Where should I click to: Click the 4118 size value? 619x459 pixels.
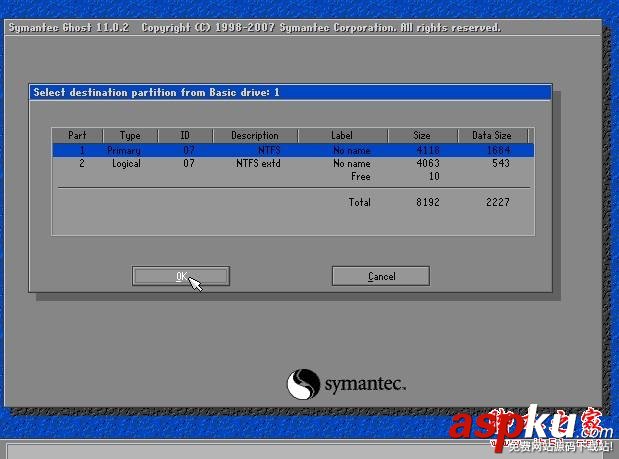428,150
